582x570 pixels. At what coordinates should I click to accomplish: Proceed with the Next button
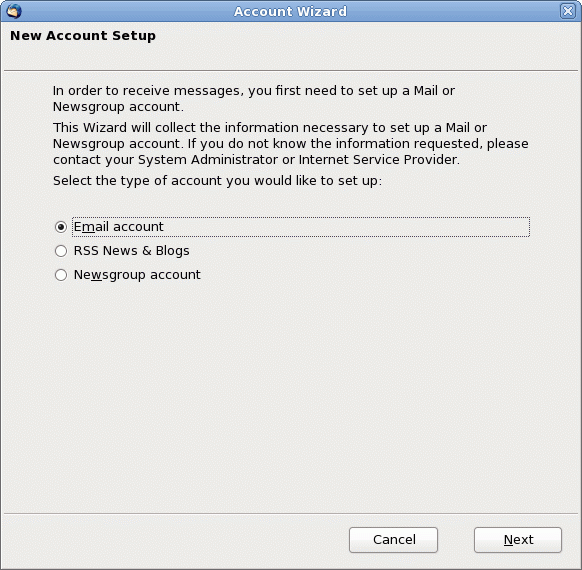(x=518, y=540)
